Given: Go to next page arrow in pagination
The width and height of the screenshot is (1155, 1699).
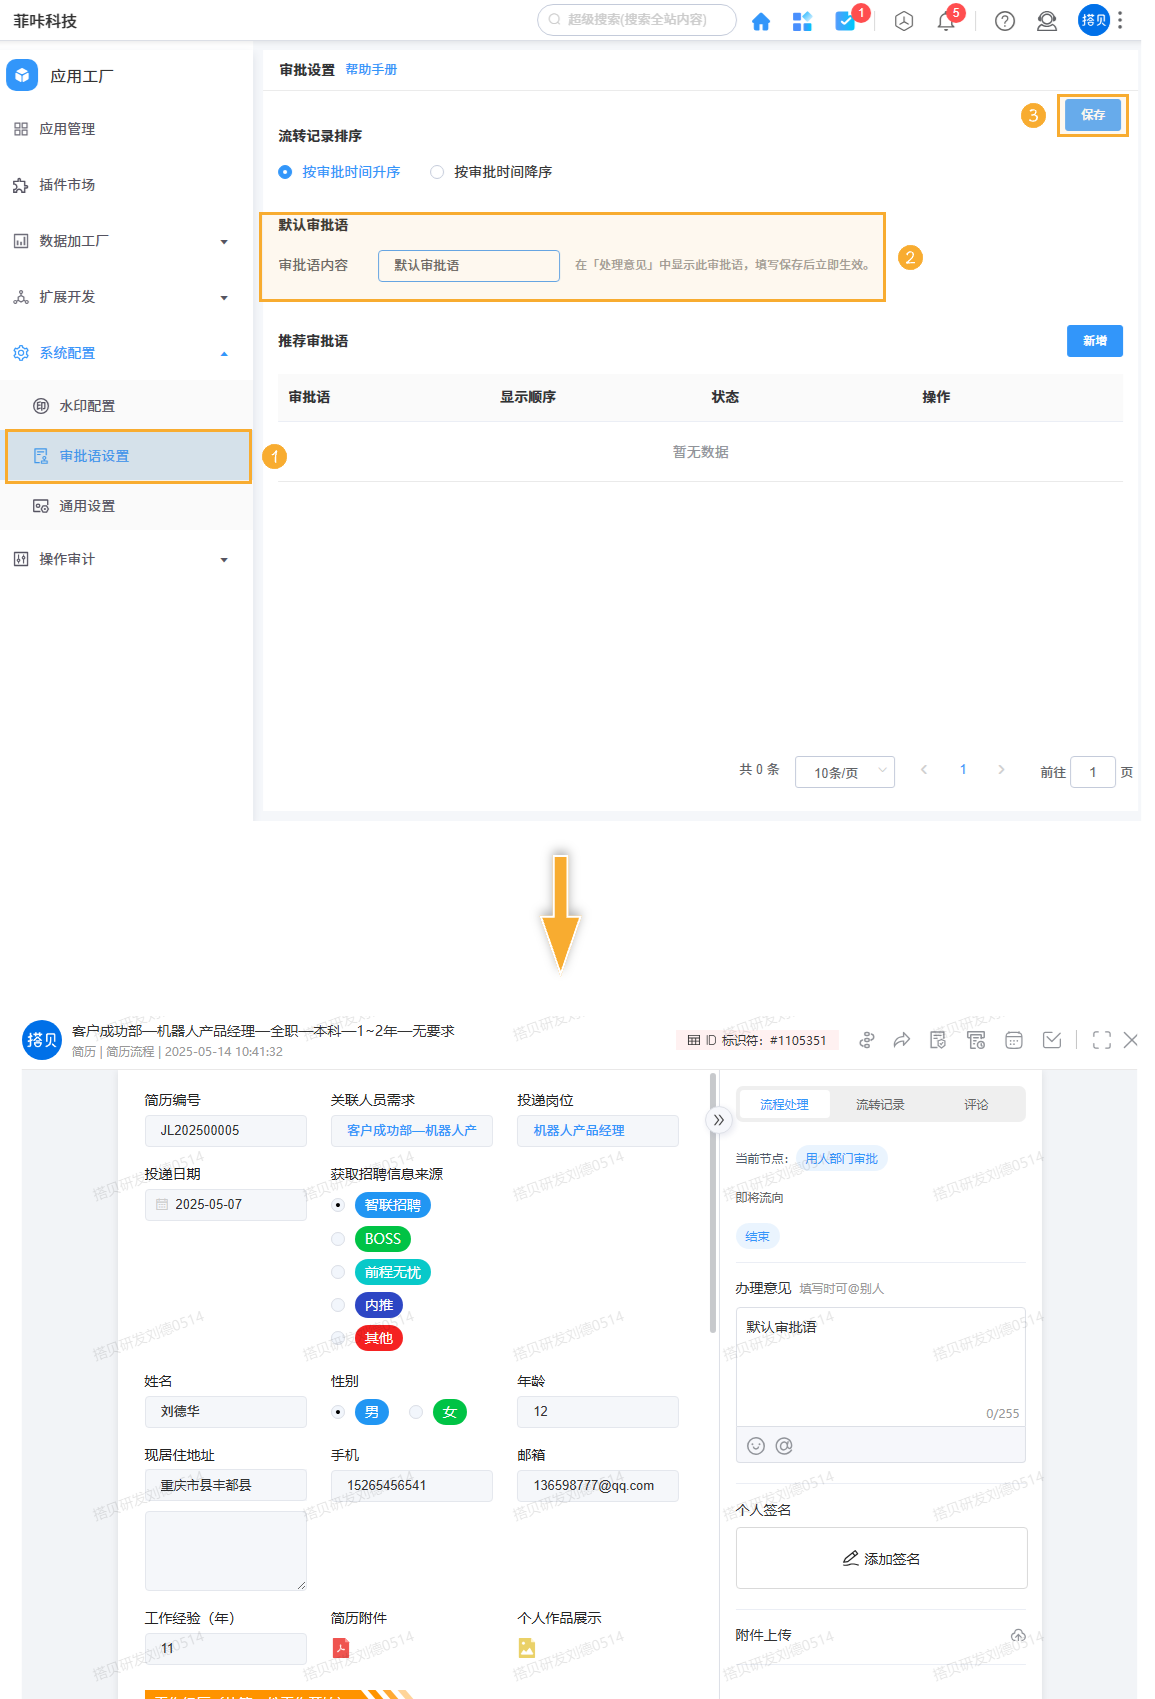Looking at the screenshot, I should click(1001, 770).
